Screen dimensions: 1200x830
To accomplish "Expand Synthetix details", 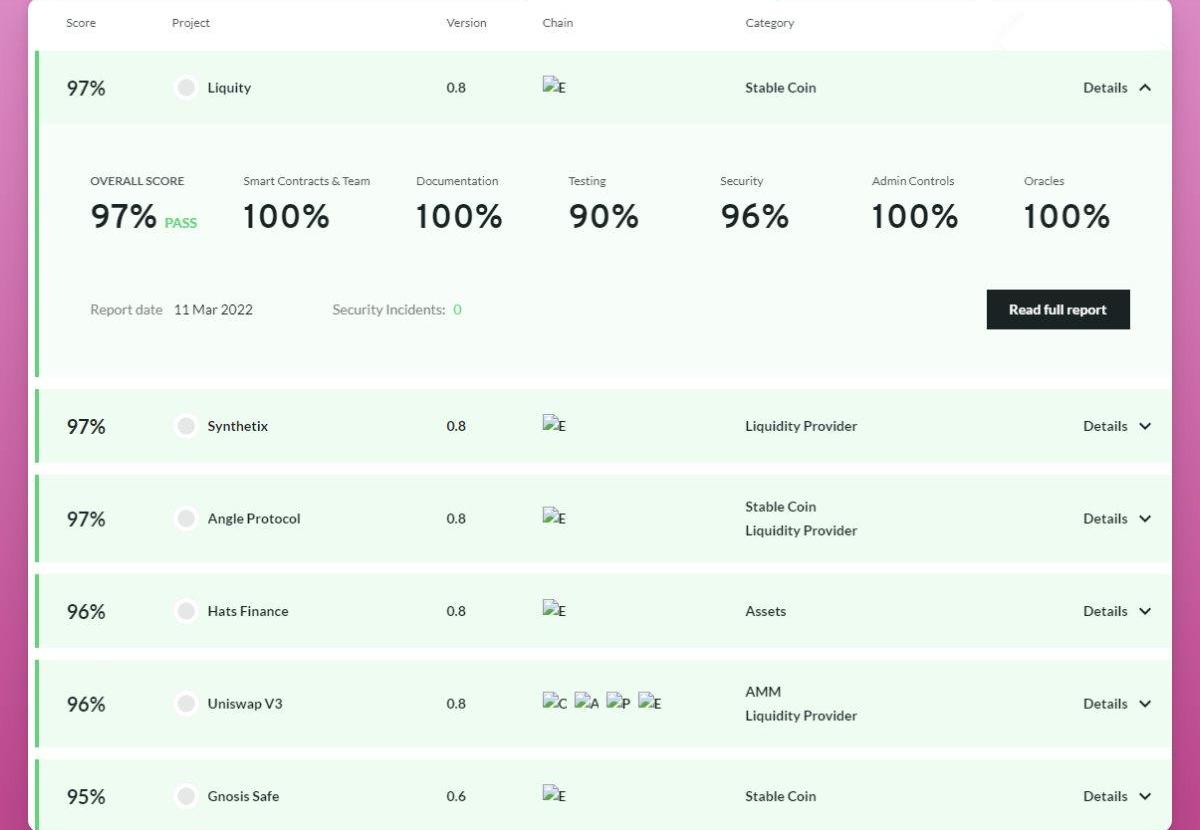I will pyautogui.click(x=1117, y=426).
